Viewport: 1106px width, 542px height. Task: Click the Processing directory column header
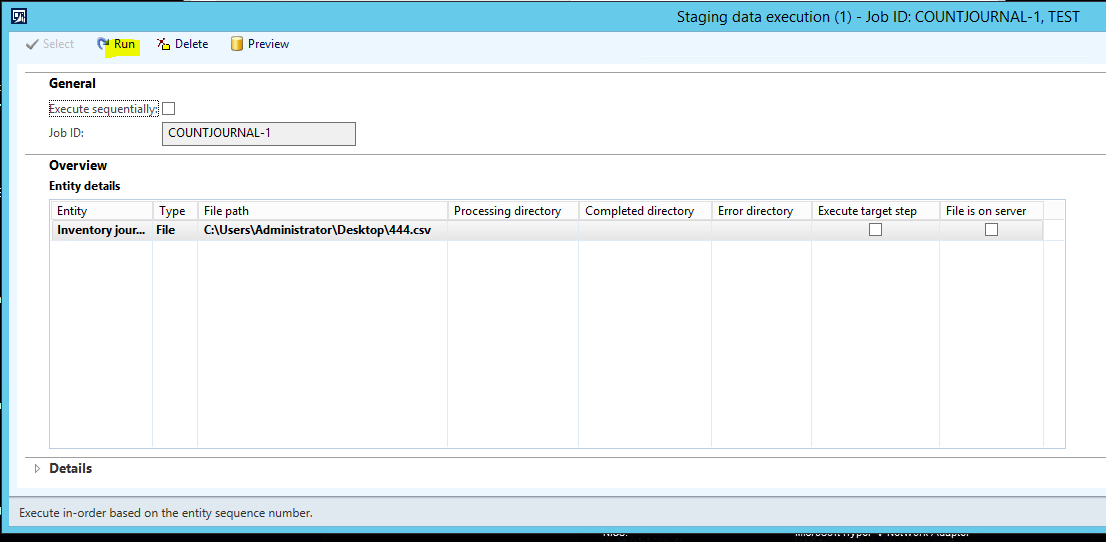[512, 211]
